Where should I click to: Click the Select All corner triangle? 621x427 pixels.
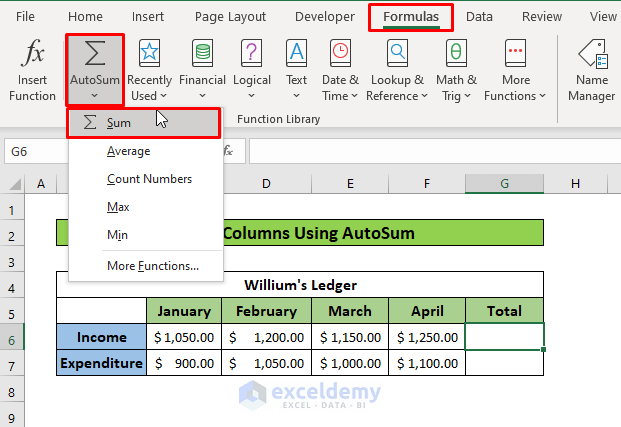(15, 184)
